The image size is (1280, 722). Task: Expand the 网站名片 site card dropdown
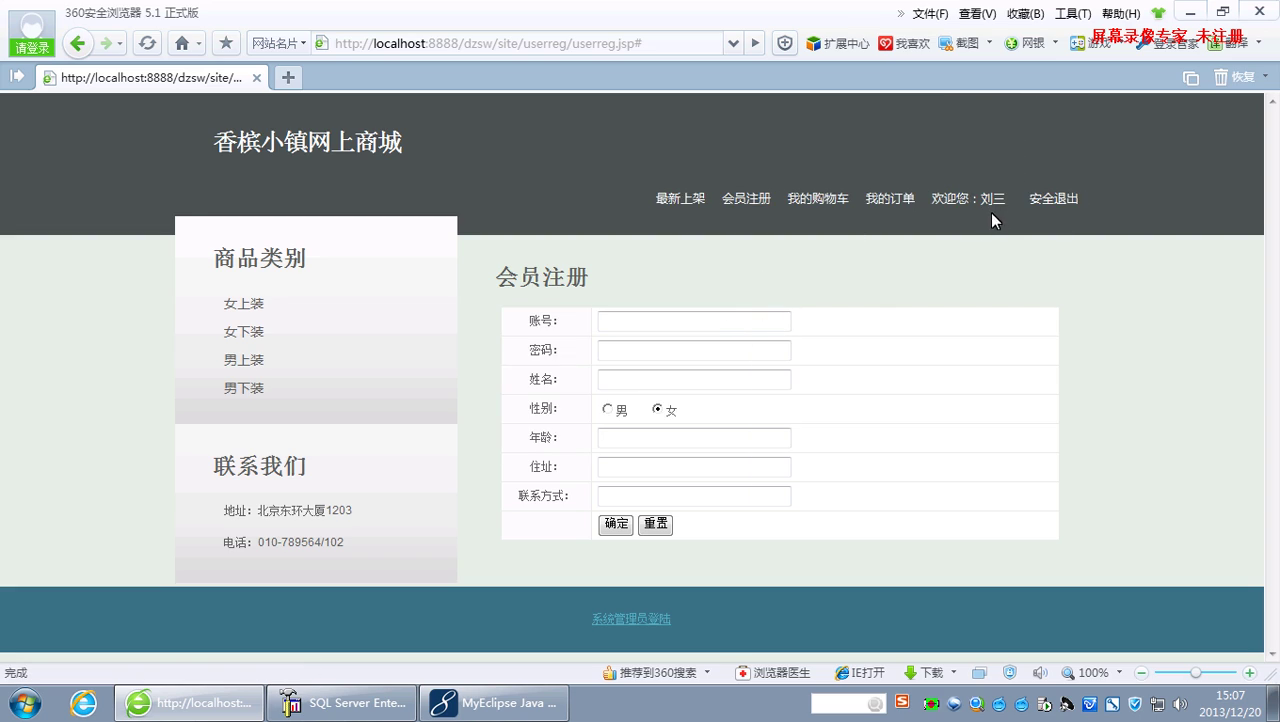[278, 43]
